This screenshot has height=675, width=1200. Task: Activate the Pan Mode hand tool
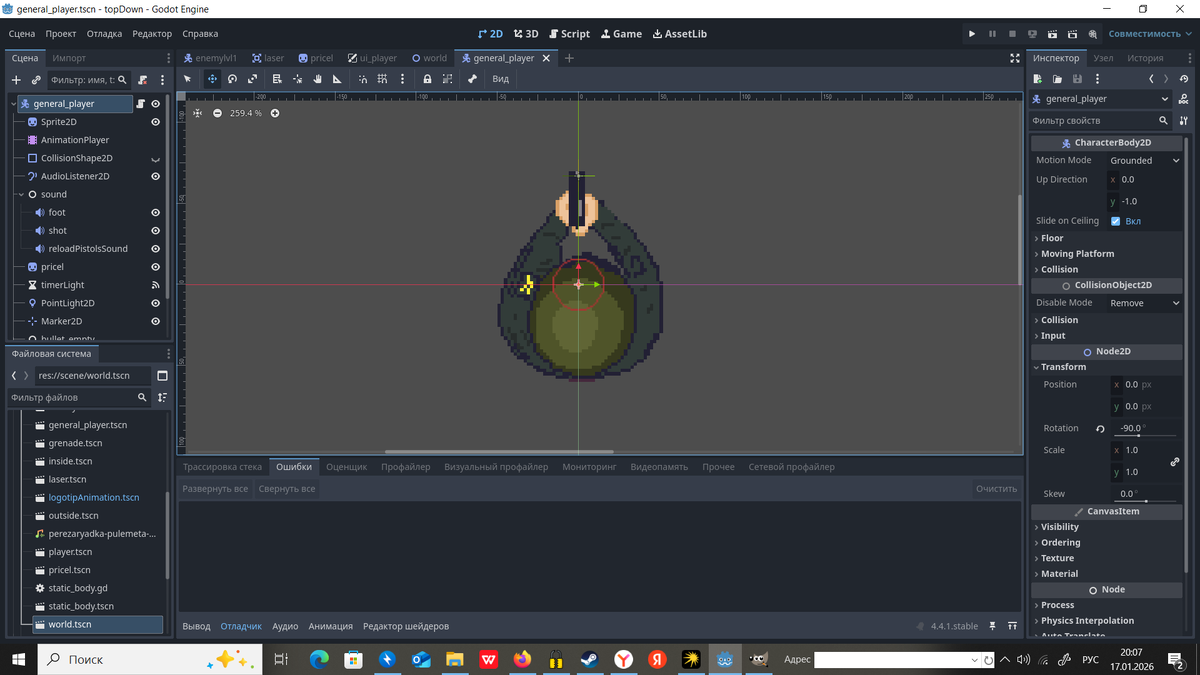click(x=317, y=79)
